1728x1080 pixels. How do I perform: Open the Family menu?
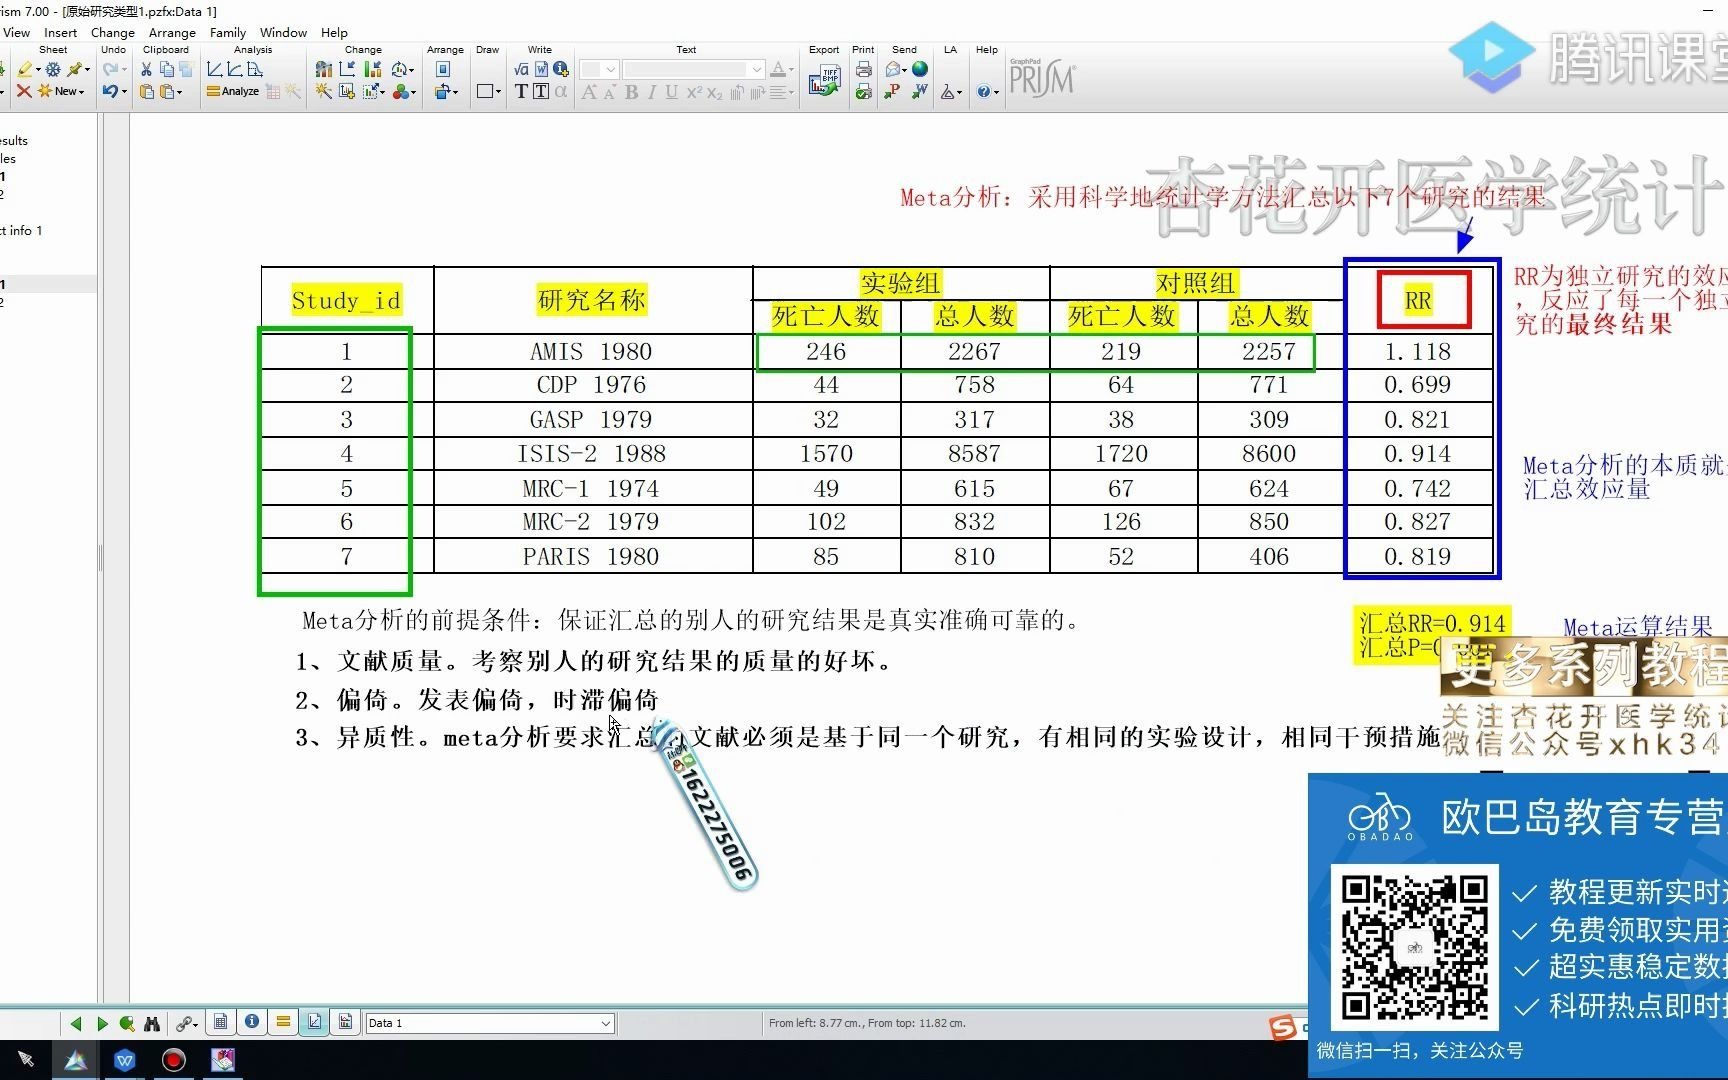pos(228,32)
